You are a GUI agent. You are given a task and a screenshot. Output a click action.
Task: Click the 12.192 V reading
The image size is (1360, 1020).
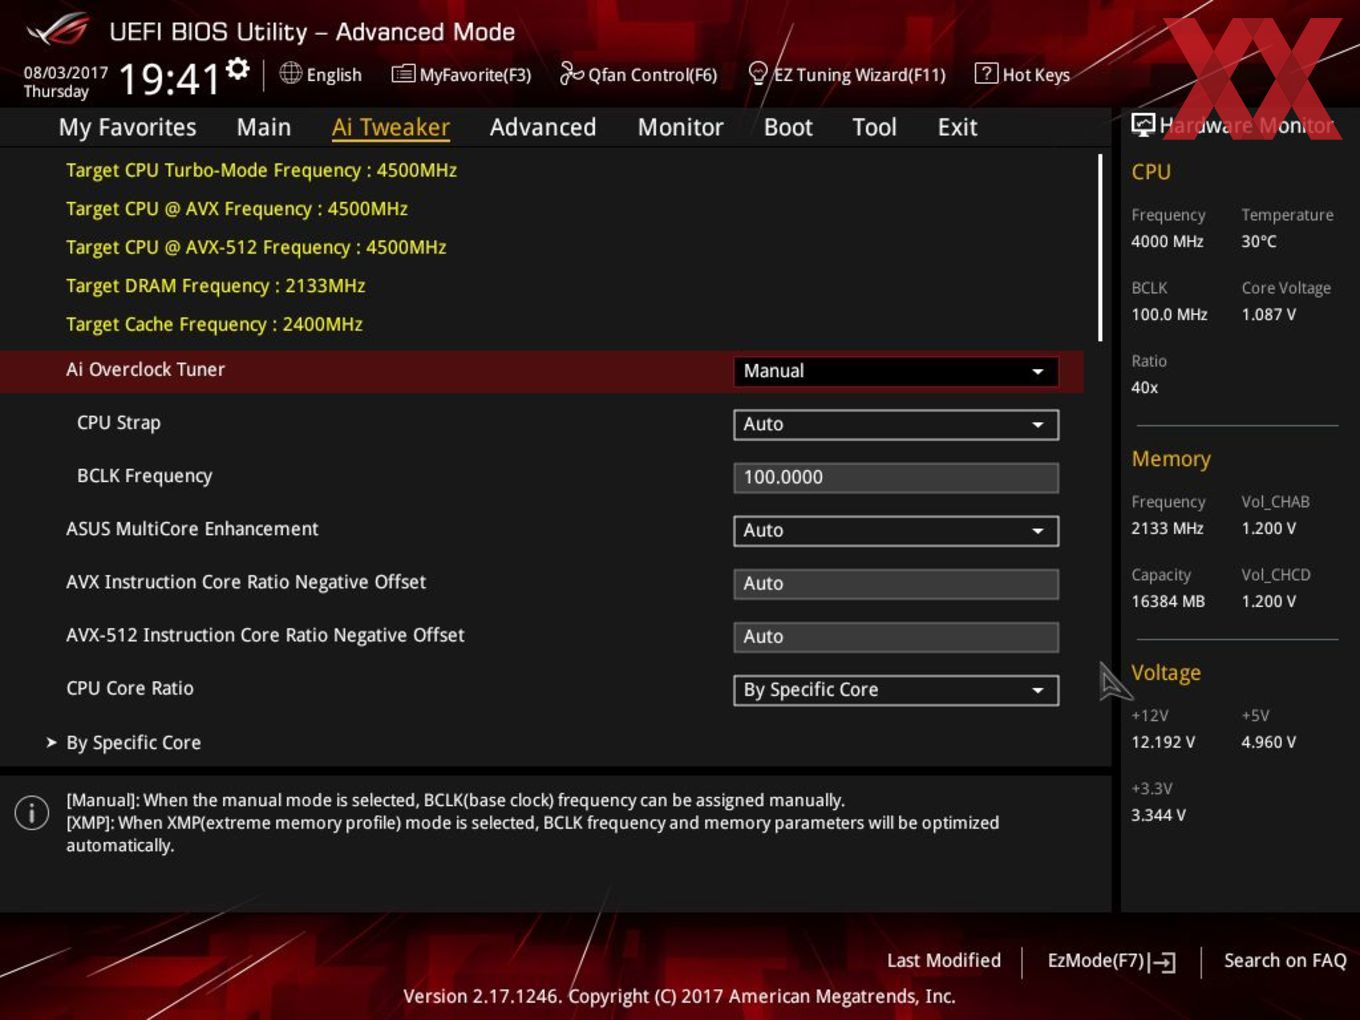pyautogui.click(x=1163, y=742)
